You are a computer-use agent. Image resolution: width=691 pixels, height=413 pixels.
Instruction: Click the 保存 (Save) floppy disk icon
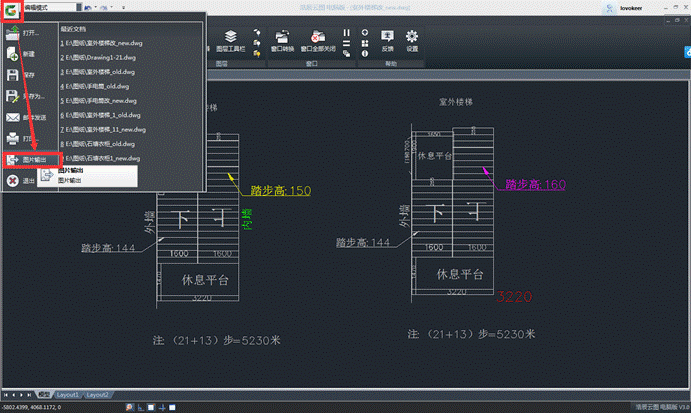[x=14, y=75]
